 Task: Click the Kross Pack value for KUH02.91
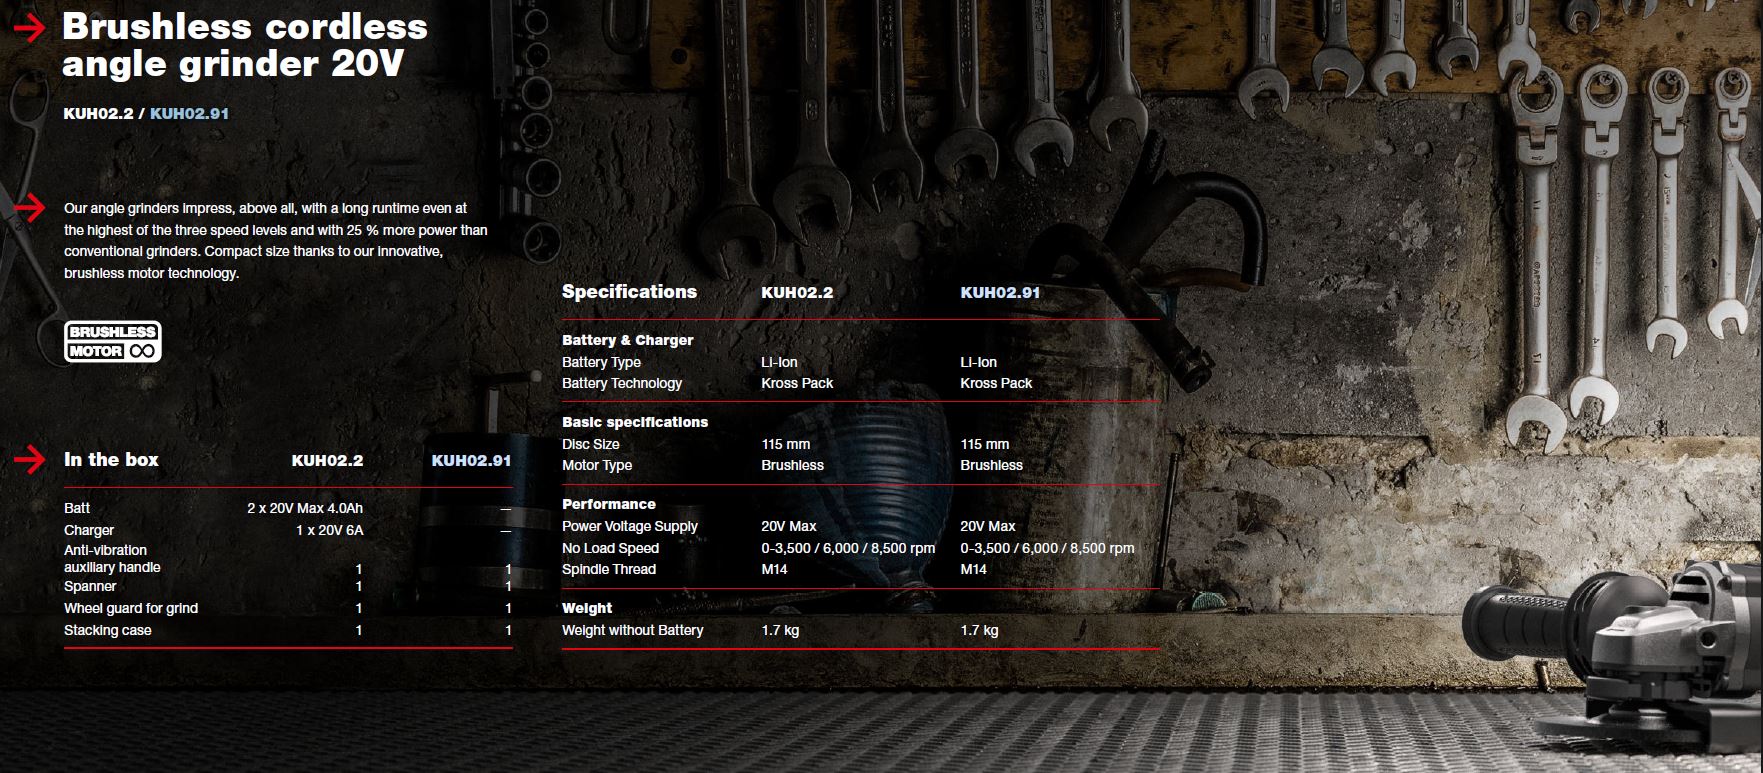996,383
